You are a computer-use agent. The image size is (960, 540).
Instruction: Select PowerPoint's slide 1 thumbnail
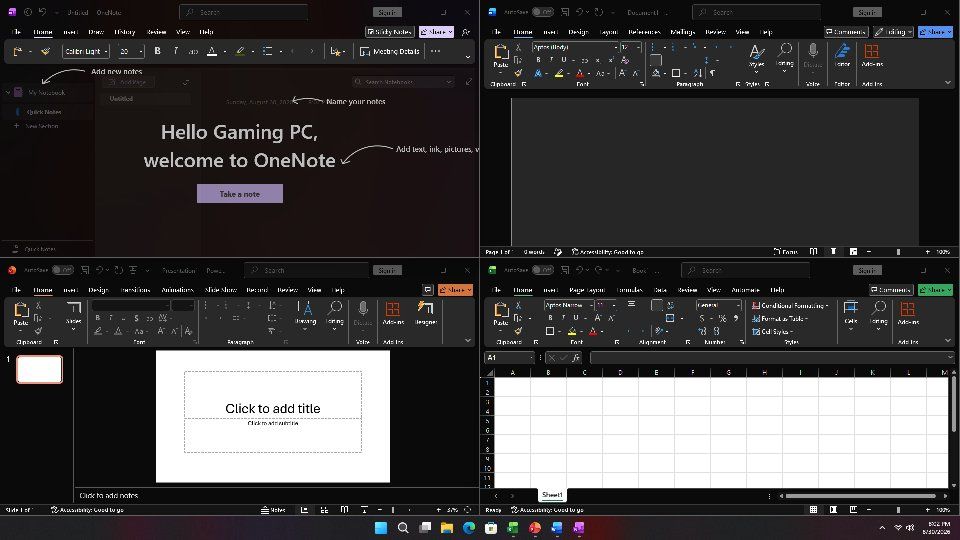point(39,369)
